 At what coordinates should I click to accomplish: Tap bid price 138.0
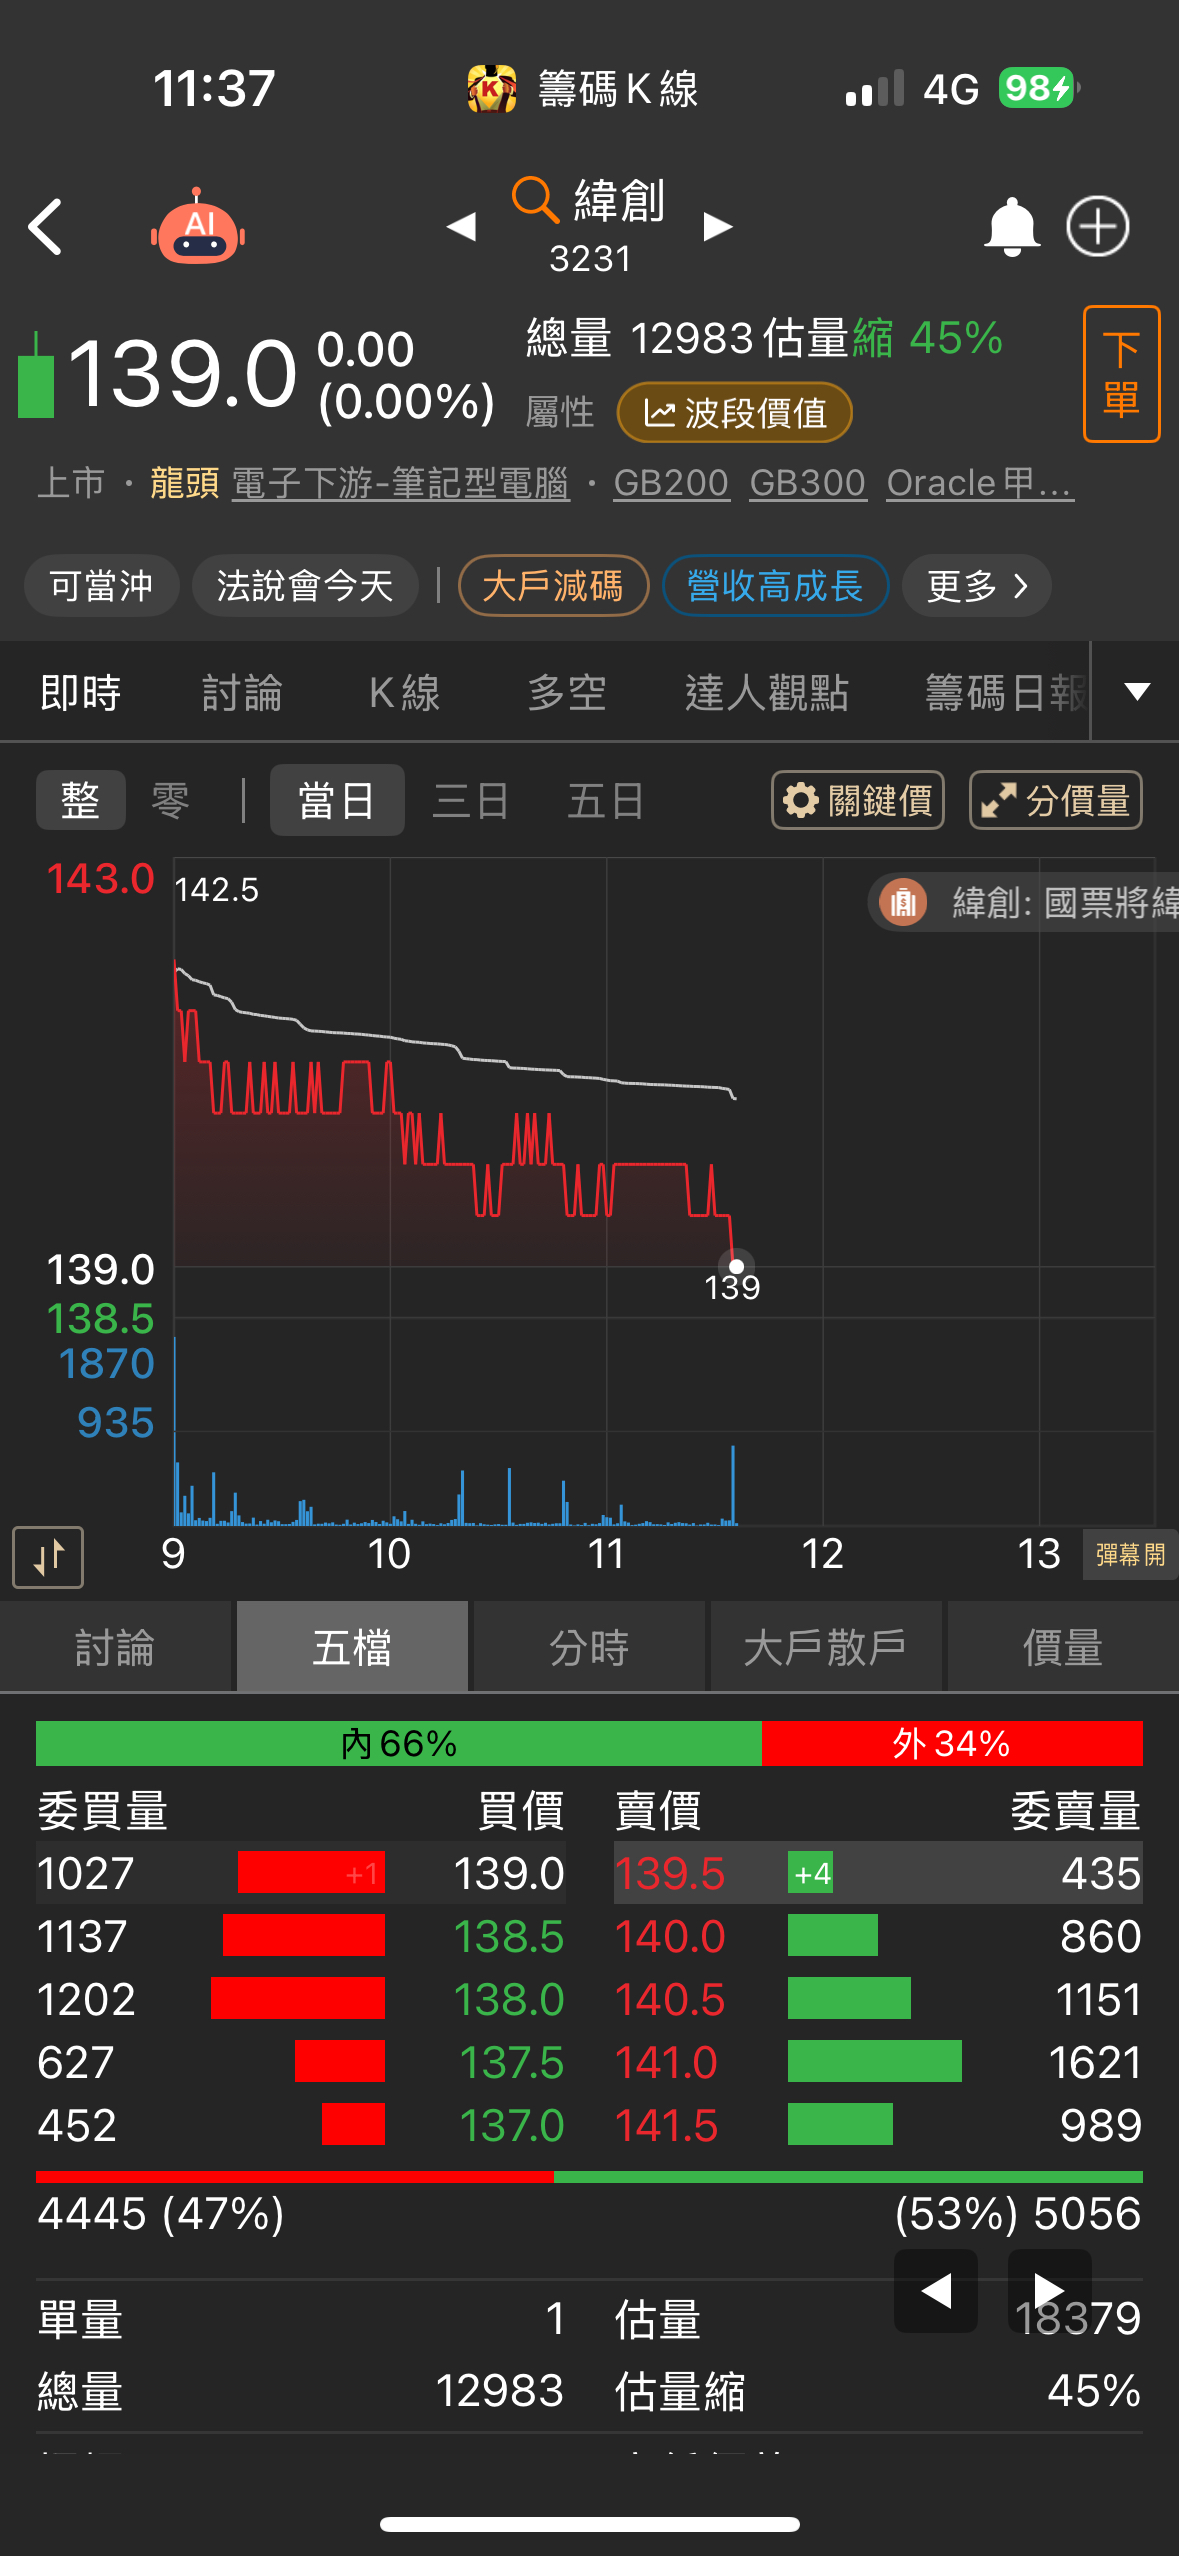coord(509,1999)
